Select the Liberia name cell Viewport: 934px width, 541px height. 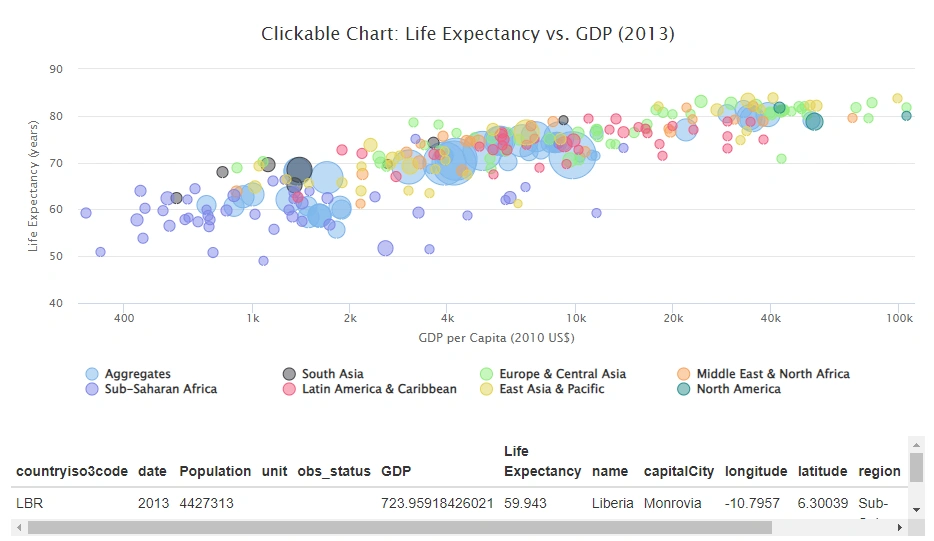[612, 503]
